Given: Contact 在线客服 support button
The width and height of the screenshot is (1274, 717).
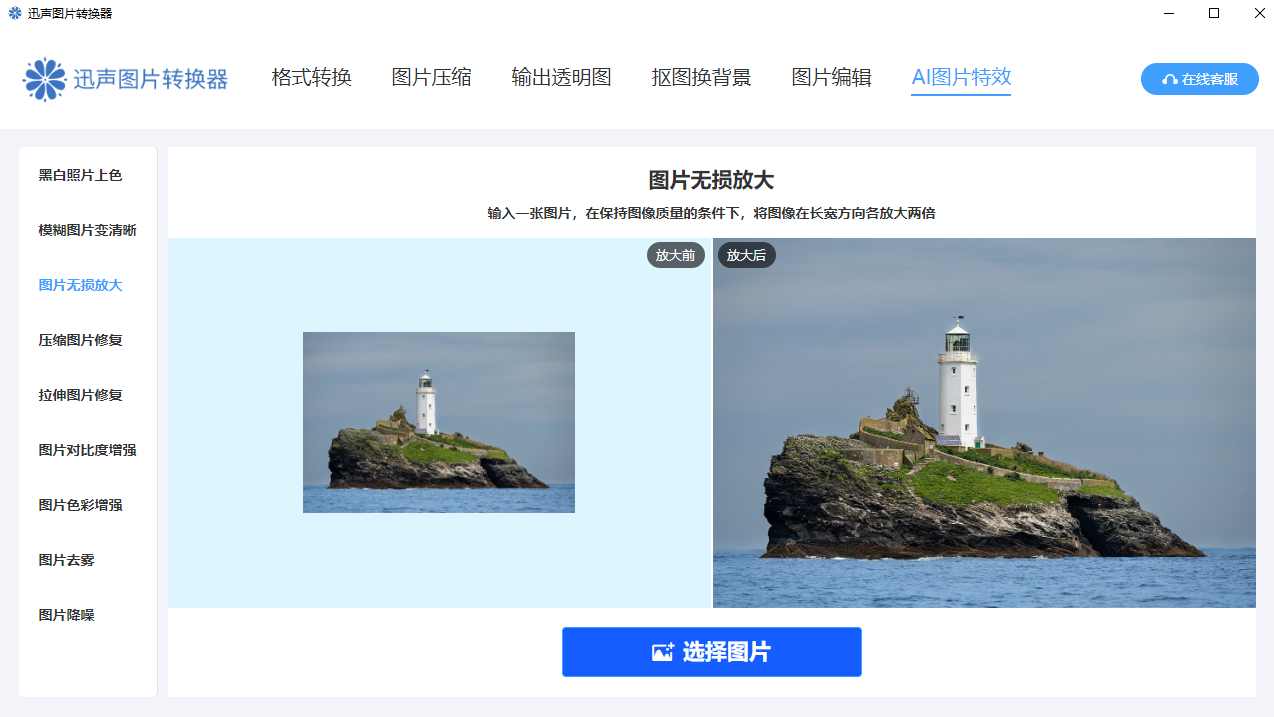Looking at the screenshot, I should pos(1200,79).
